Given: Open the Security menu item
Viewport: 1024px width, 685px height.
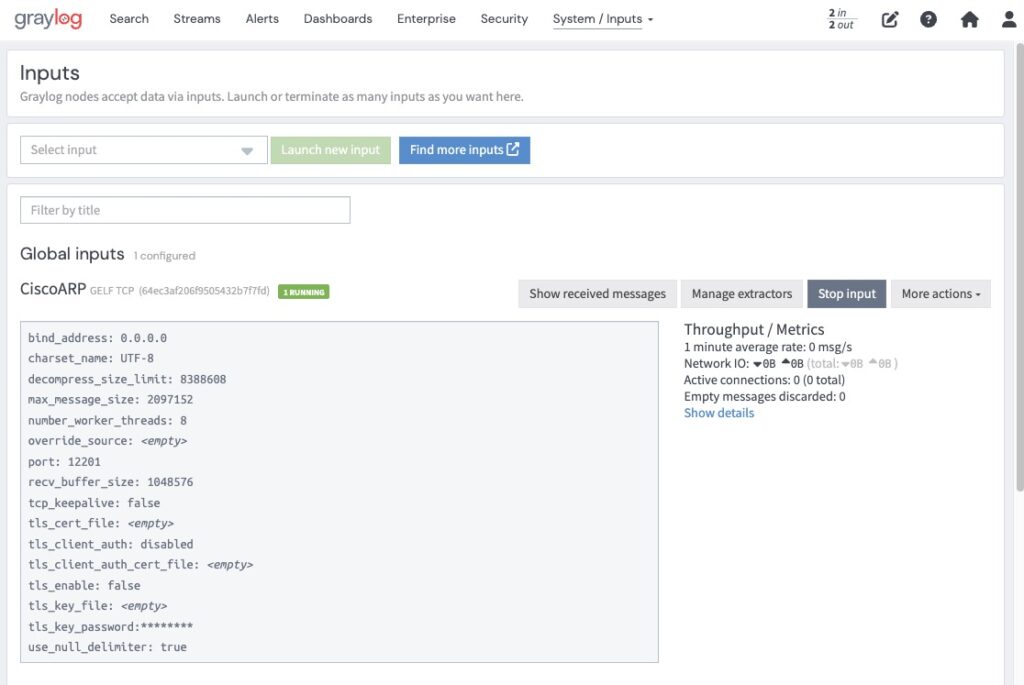Looking at the screenshot, I should [x=504, y=19].
